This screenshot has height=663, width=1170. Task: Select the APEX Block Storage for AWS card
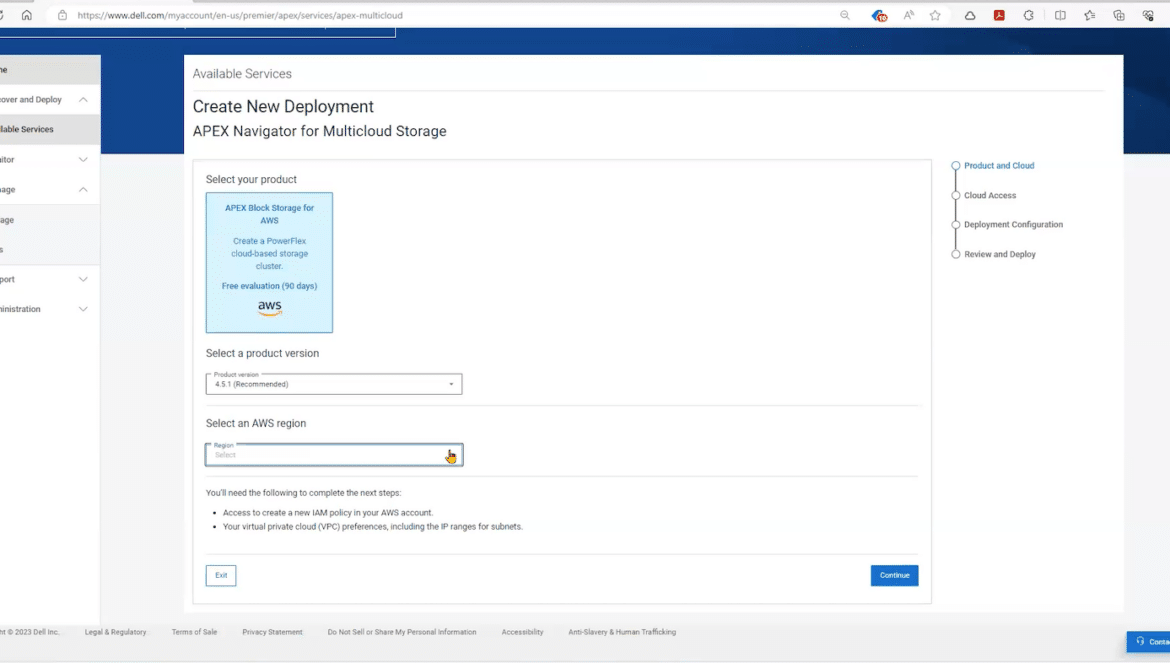(x=269, y=263)
